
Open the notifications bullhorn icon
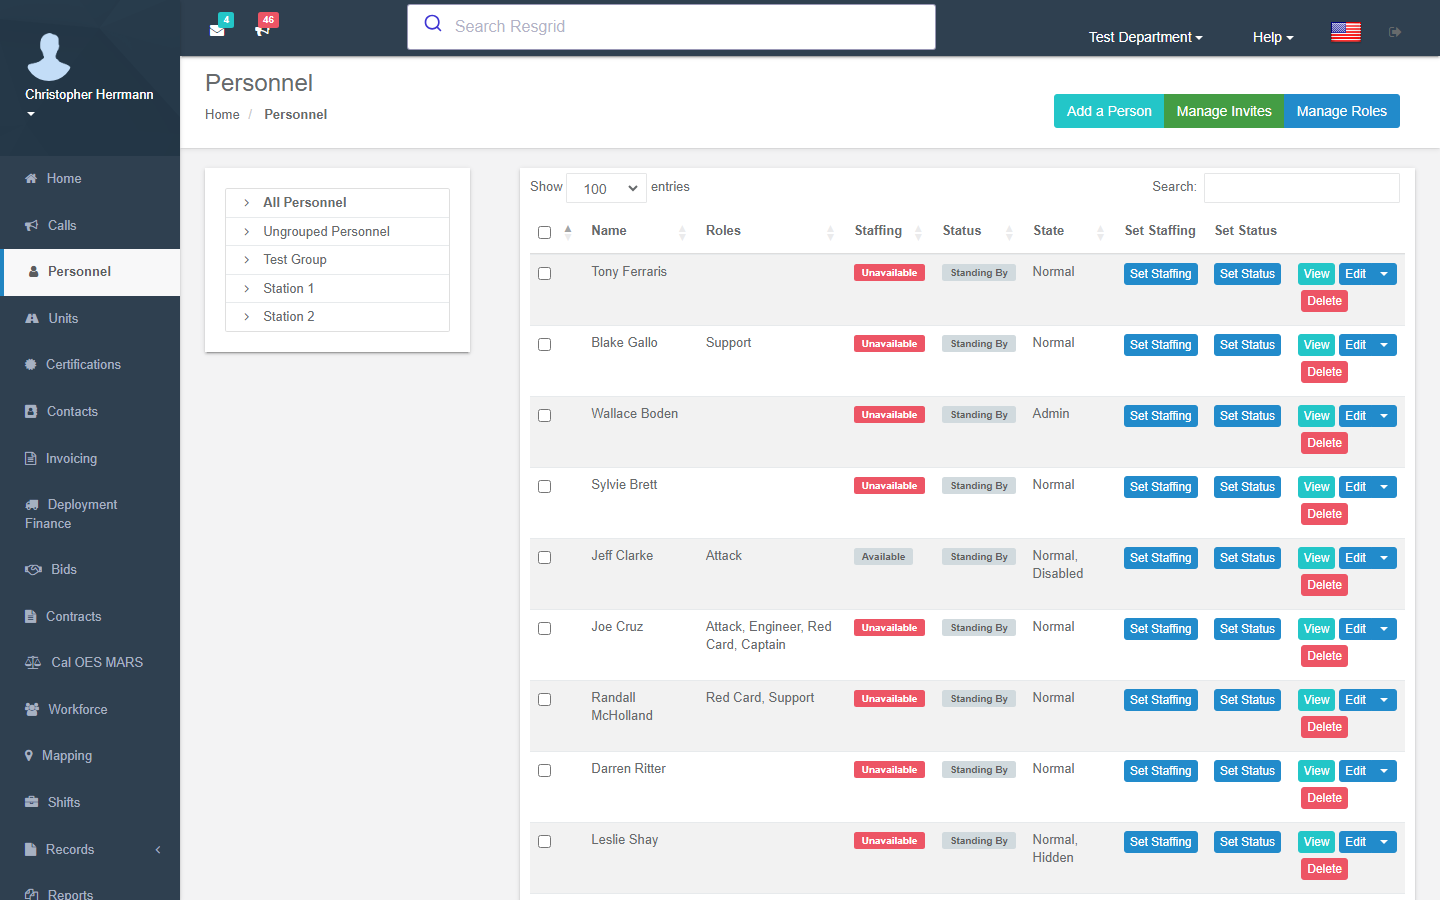(x=263, y=29)
